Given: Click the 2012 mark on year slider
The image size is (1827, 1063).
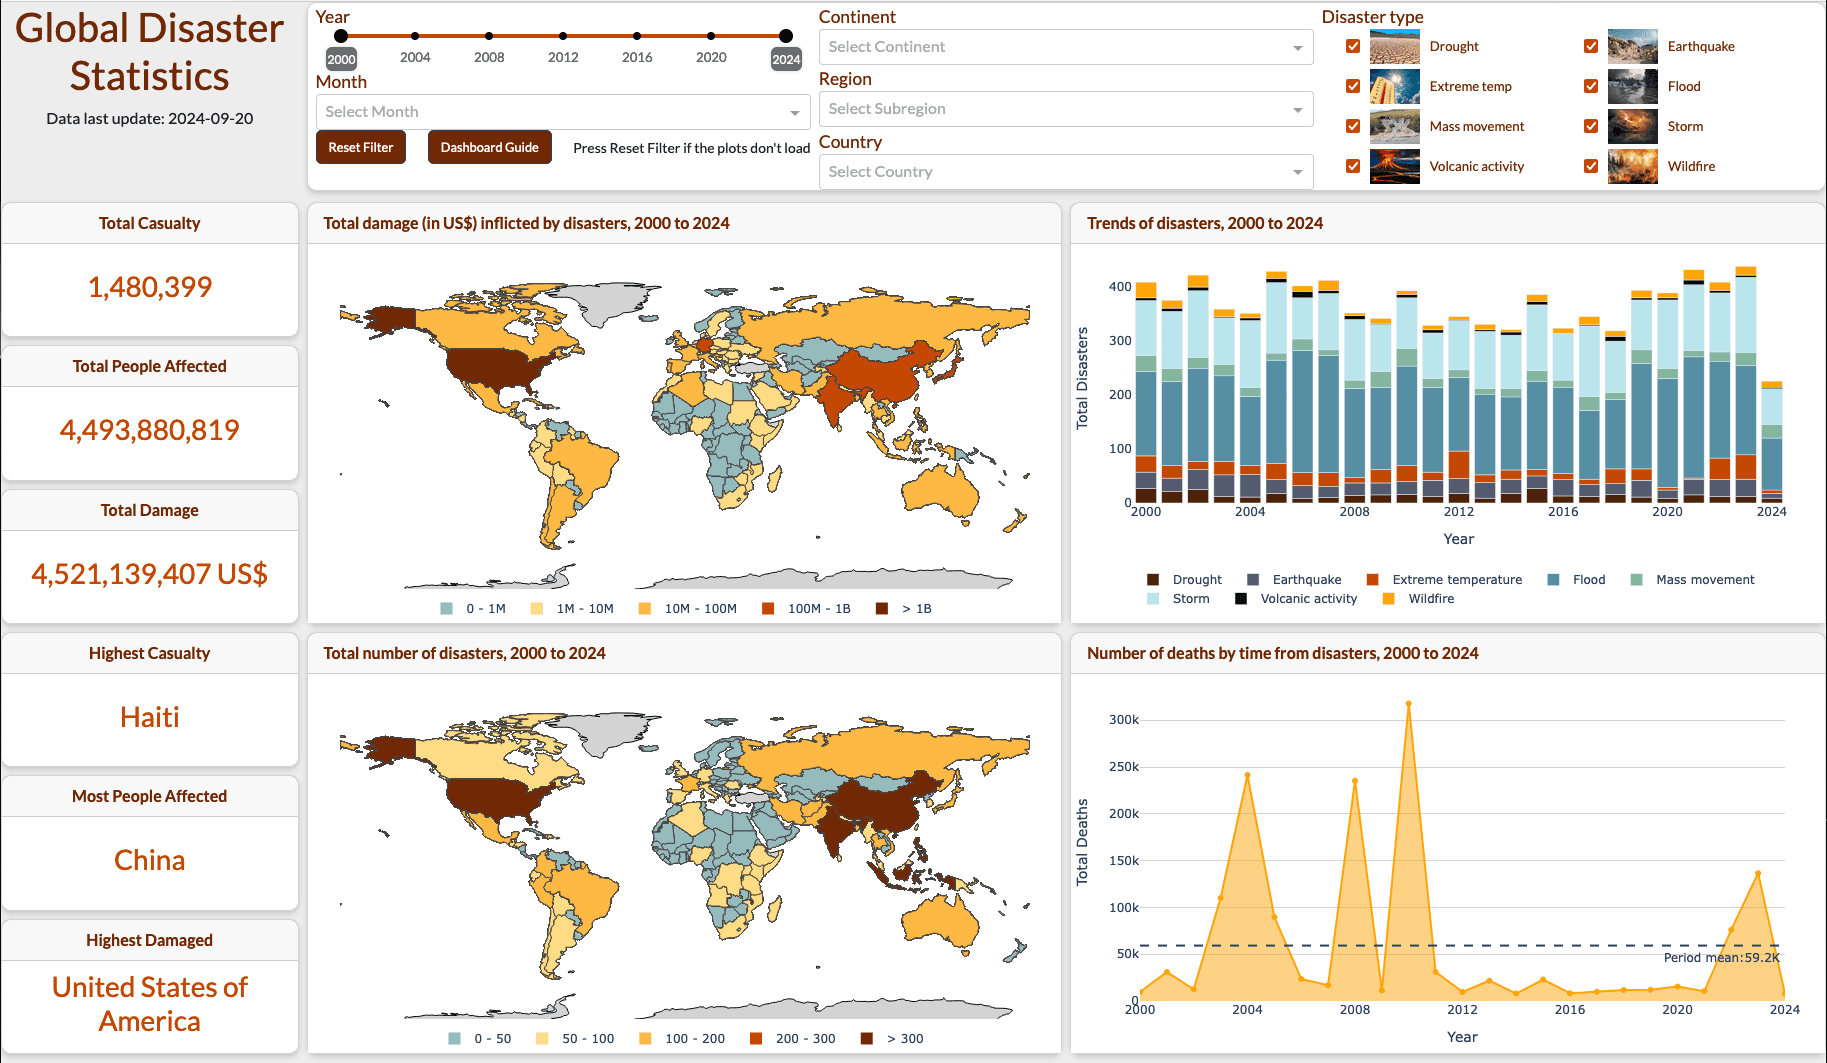Looking at the screenshot, I should point(563,36).
